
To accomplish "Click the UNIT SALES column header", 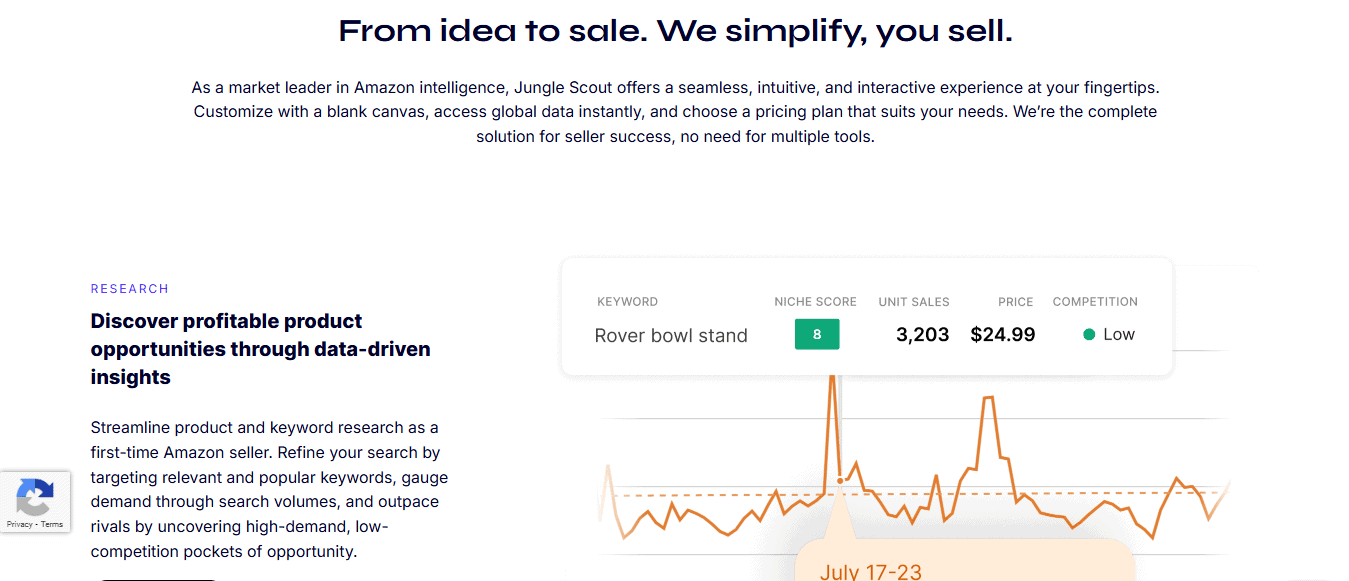I will coord(914,302).
